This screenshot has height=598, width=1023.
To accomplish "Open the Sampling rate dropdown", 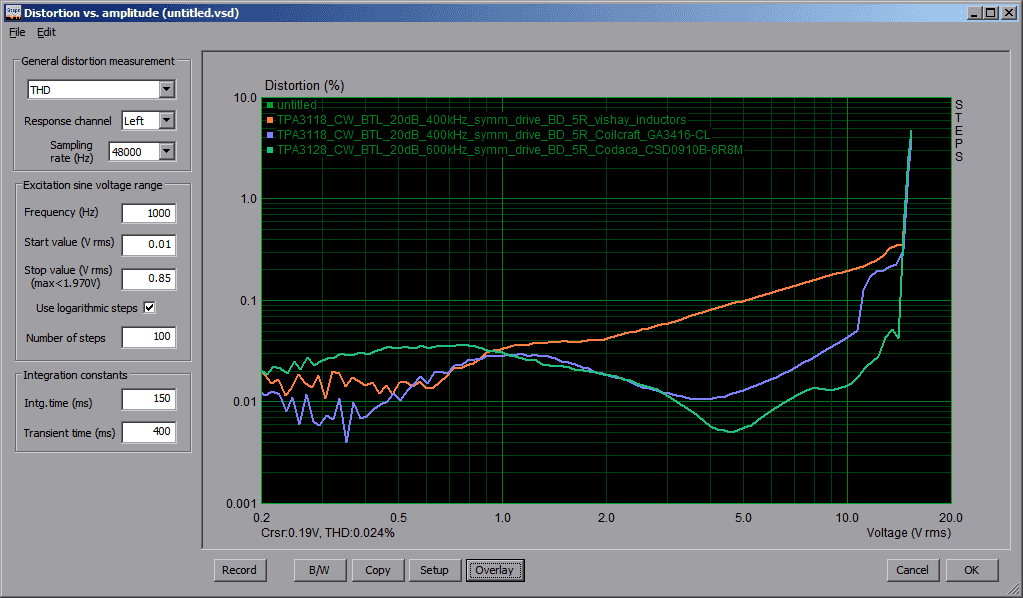I will click(166, 152).
